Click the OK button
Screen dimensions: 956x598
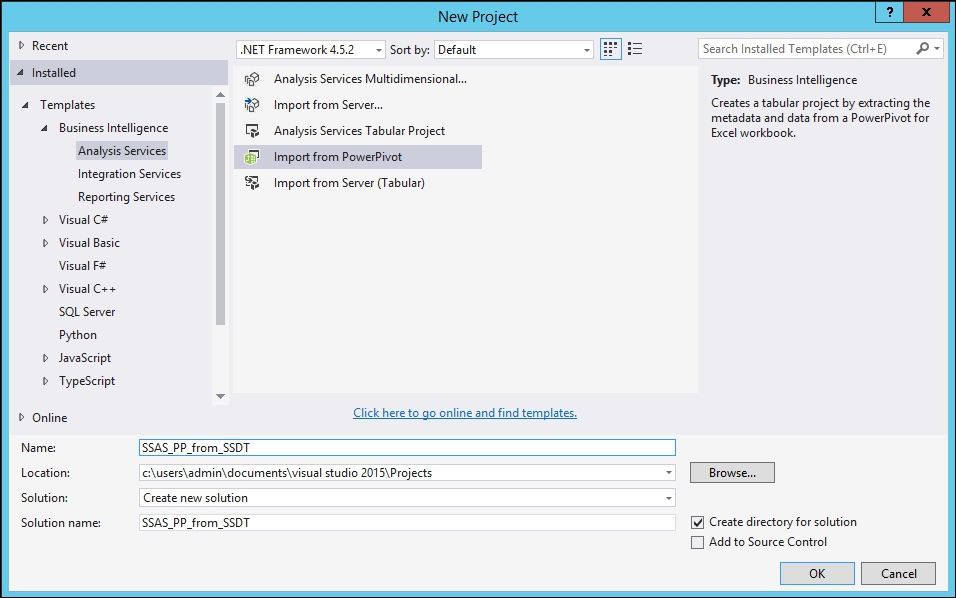(x=817, y=574)
